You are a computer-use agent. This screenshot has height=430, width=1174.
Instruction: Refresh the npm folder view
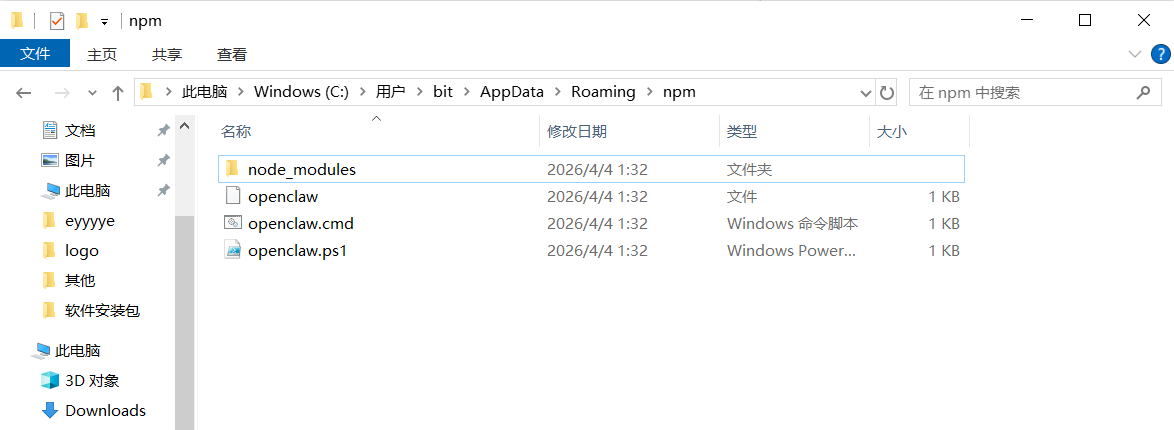pos(886,93)
